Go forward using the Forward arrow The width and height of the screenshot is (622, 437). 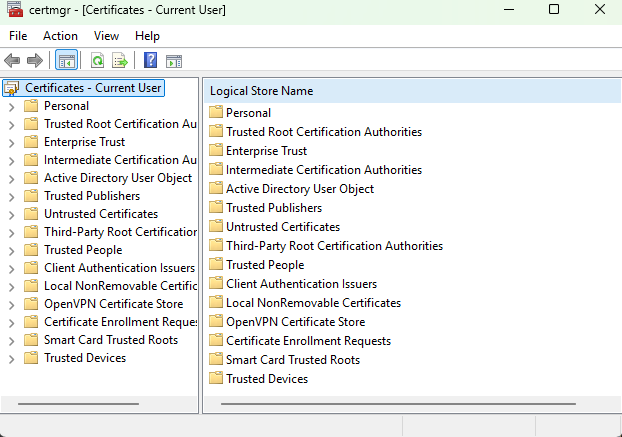coord(35,61)
